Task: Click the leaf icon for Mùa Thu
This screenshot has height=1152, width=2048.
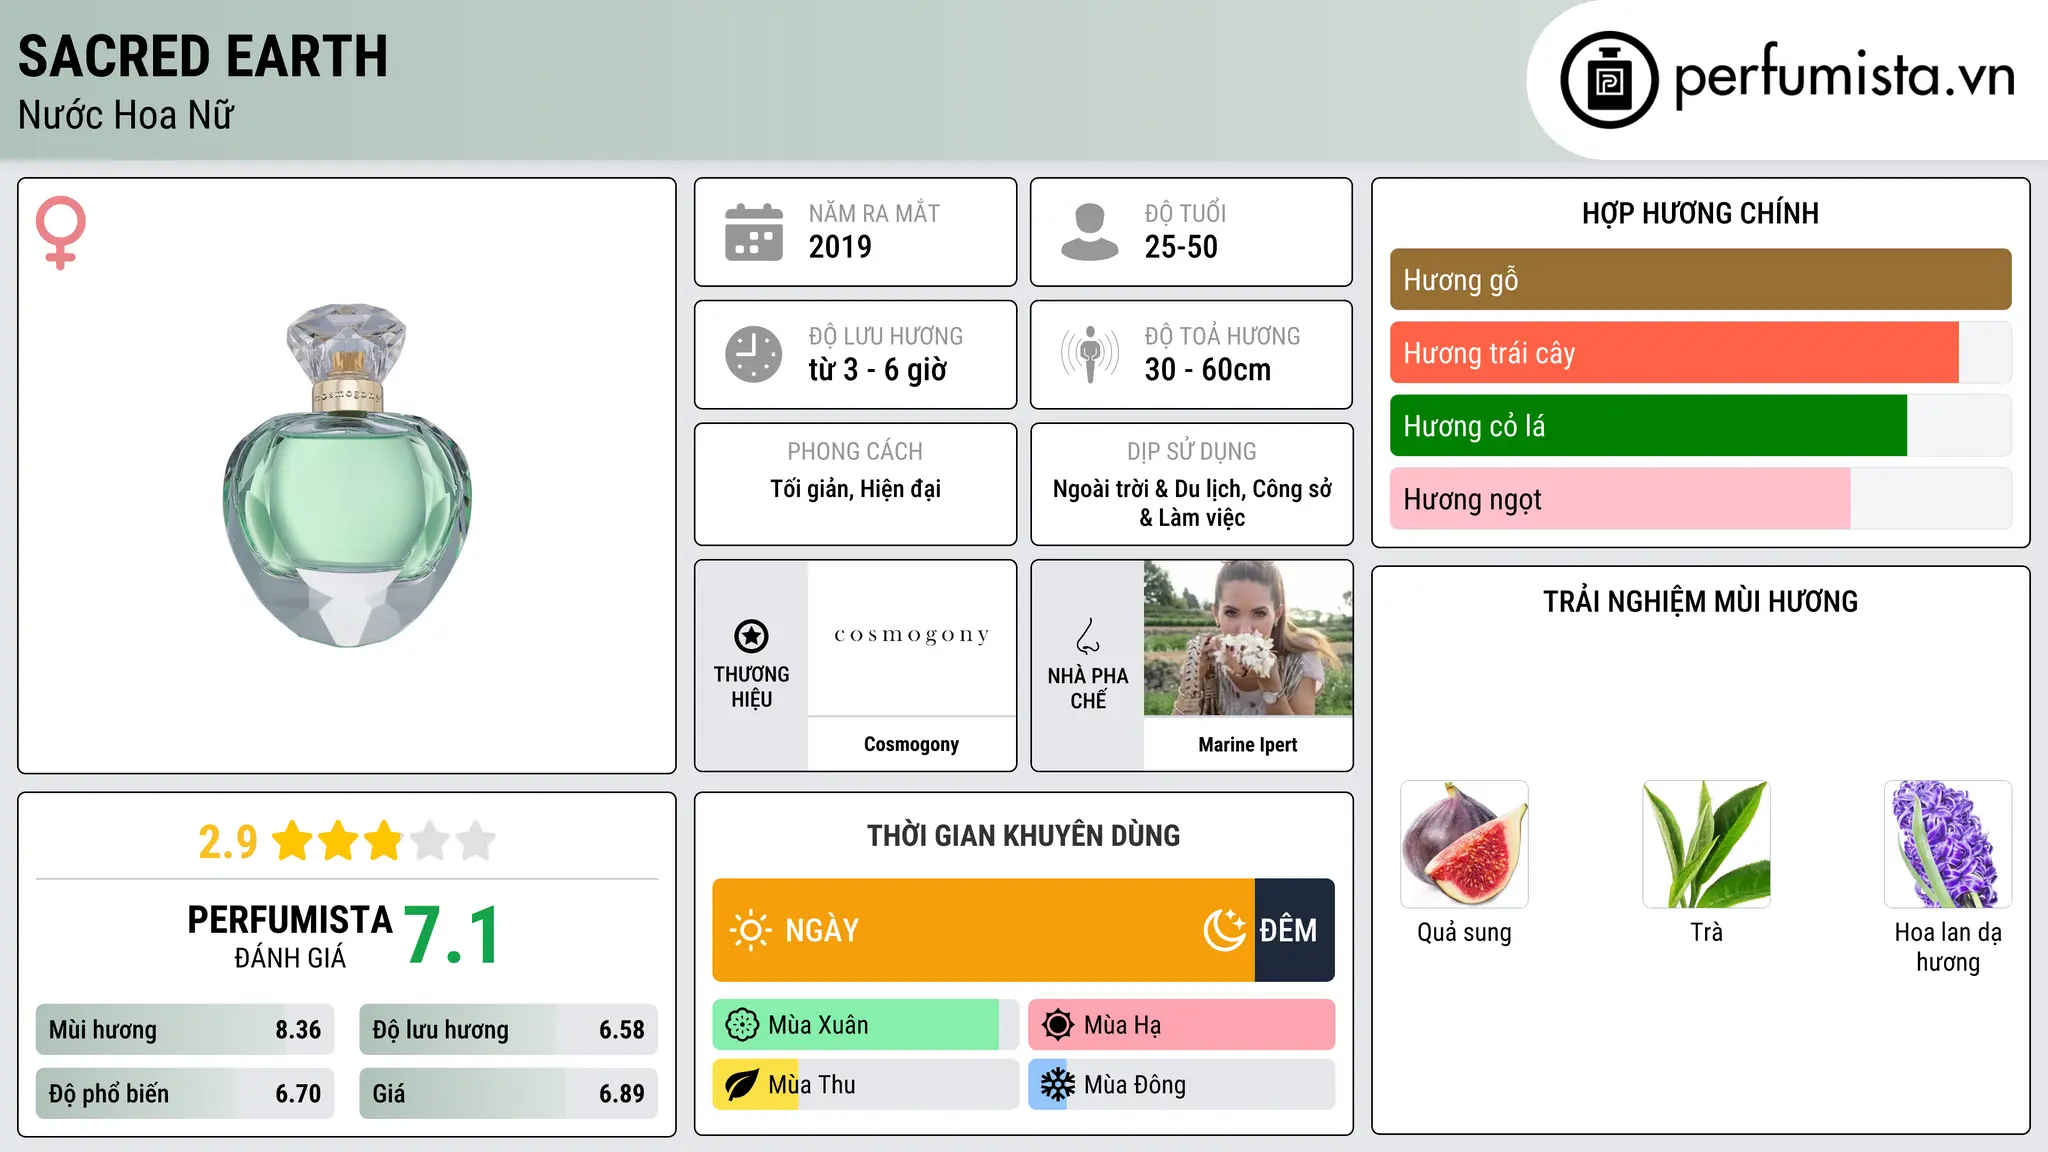Action: 742,1085
